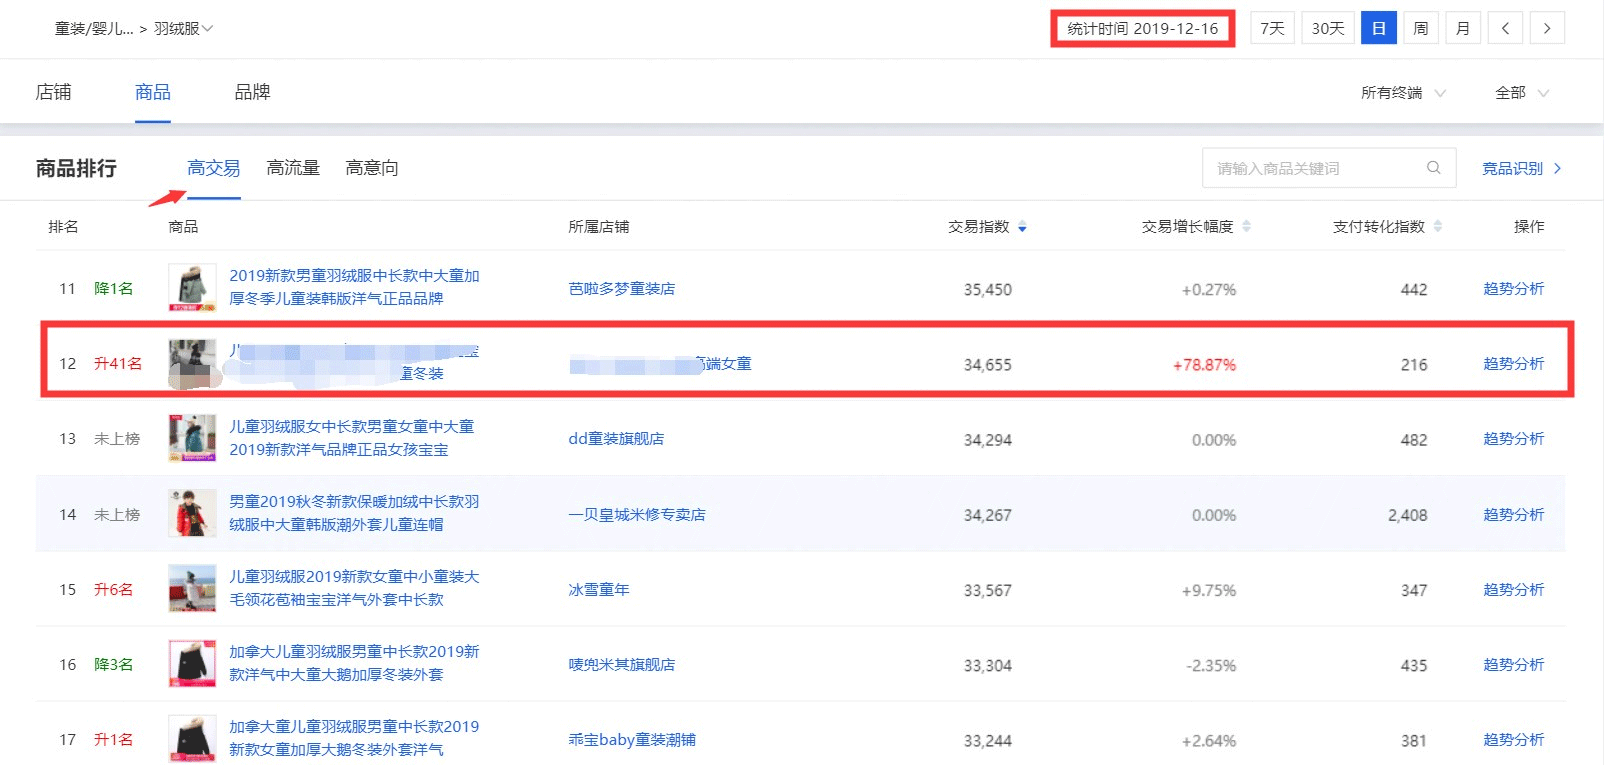The height and width of the screenshot is (765, 1604).
Task: Sort by 支付转化指数 column arrows
Action: coord(1438,227)
